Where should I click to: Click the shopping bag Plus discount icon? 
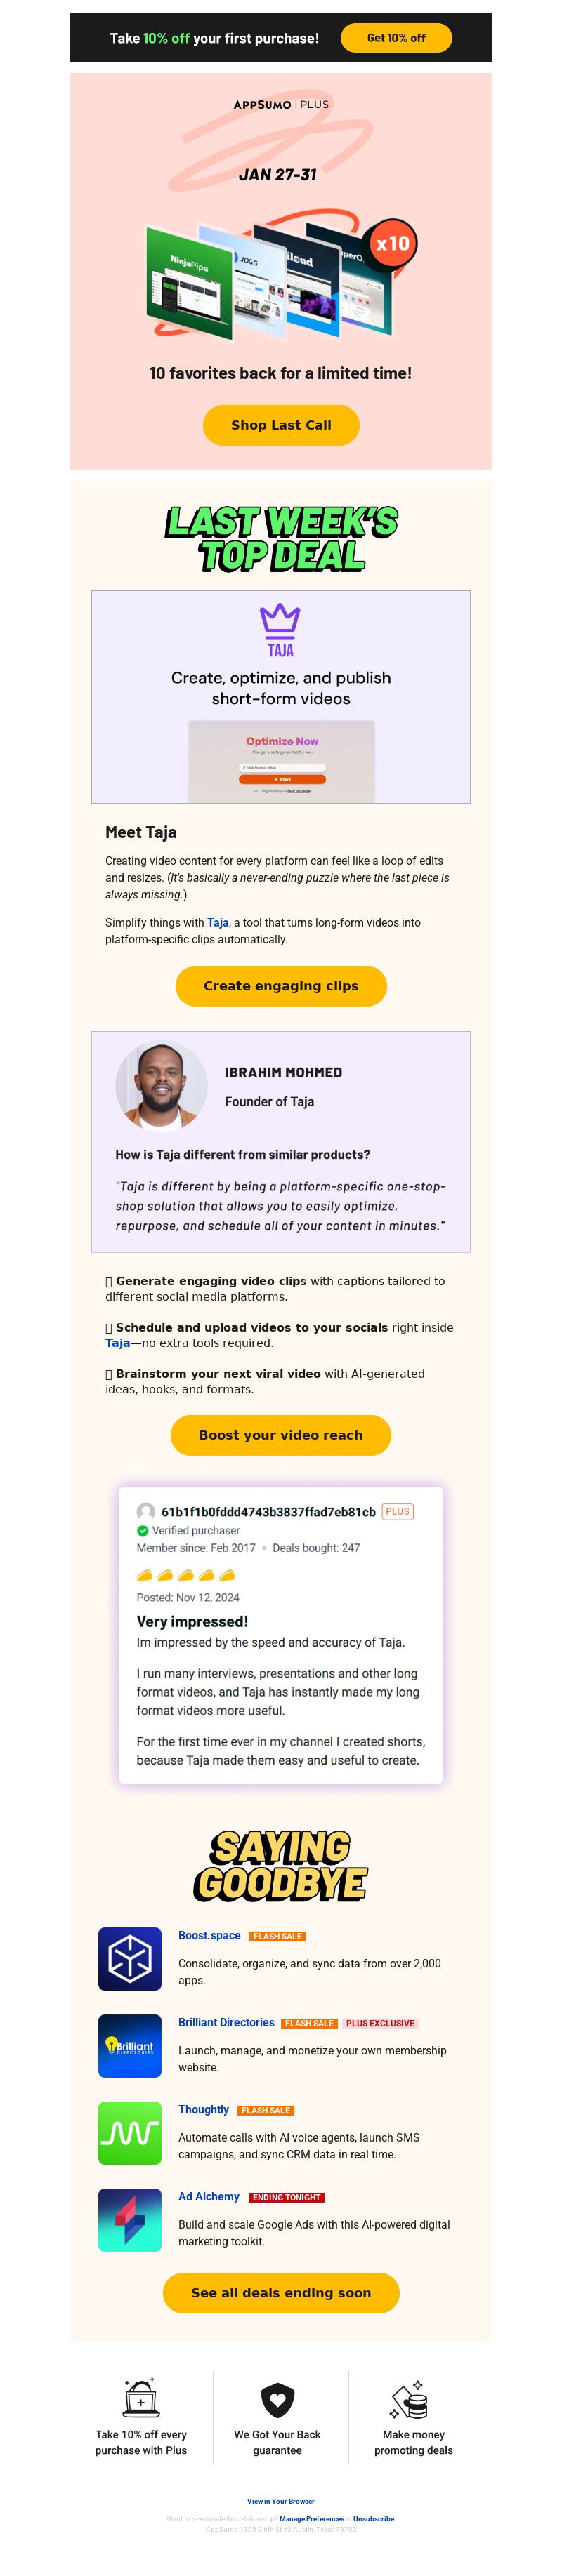[x=141, y=2397]
